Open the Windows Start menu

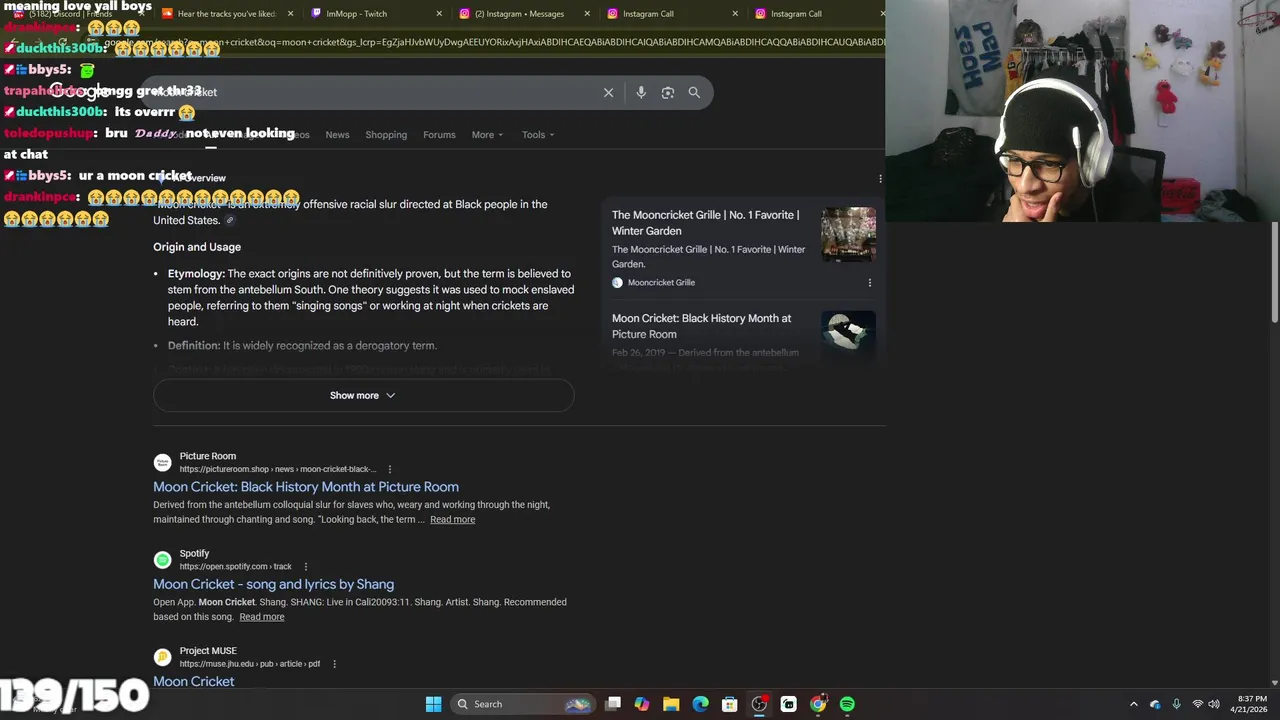point(433,704)
